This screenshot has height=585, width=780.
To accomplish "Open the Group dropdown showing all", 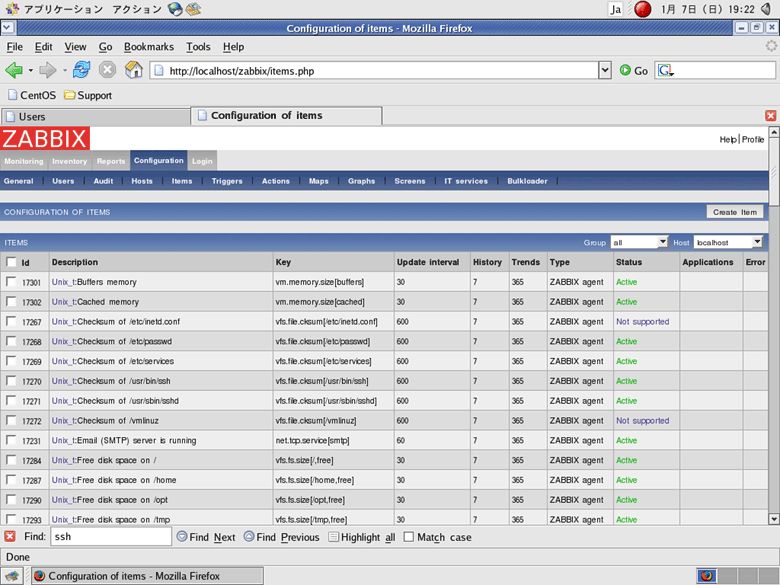I will pos(640,242).
